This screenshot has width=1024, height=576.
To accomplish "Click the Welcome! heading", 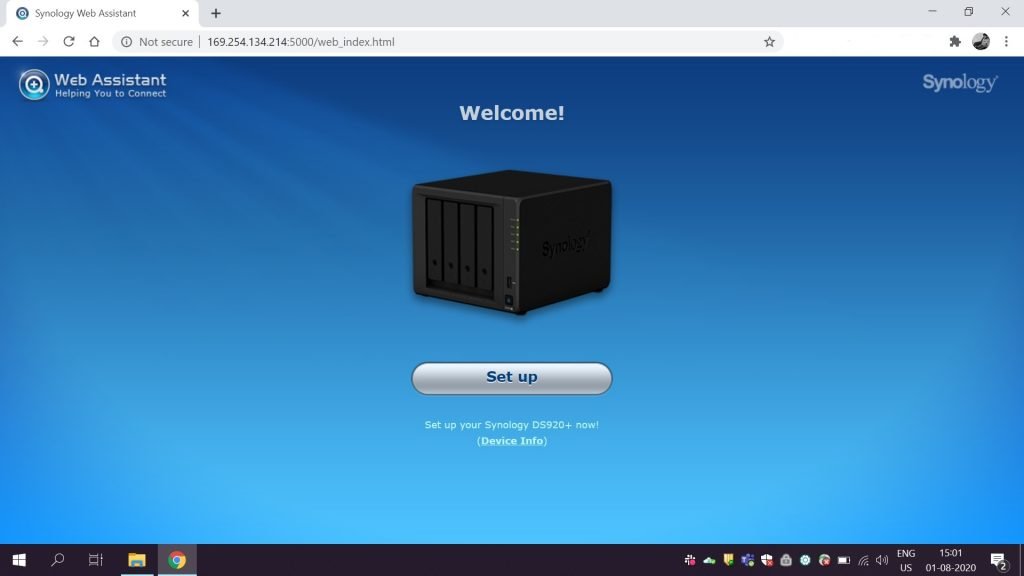I will click(x=511, y=113).
